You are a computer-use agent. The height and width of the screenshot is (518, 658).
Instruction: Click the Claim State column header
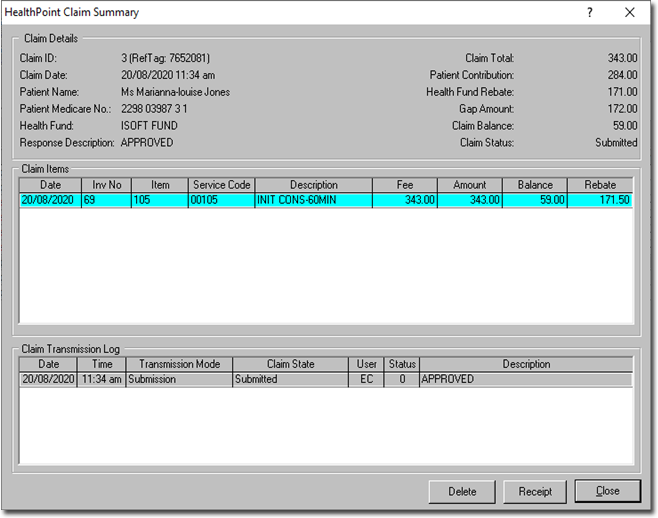(290, 364)
